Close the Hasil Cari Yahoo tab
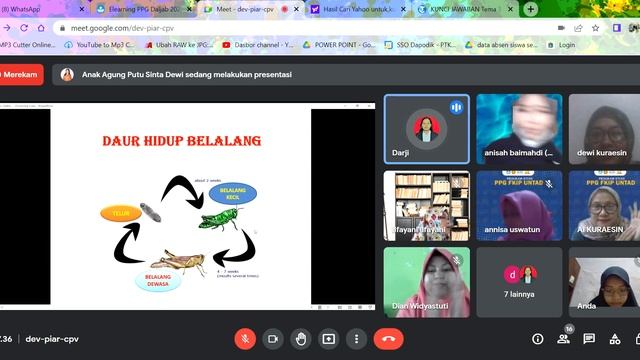The width and height of the screenshot is (640, 360). click(403, 9)
